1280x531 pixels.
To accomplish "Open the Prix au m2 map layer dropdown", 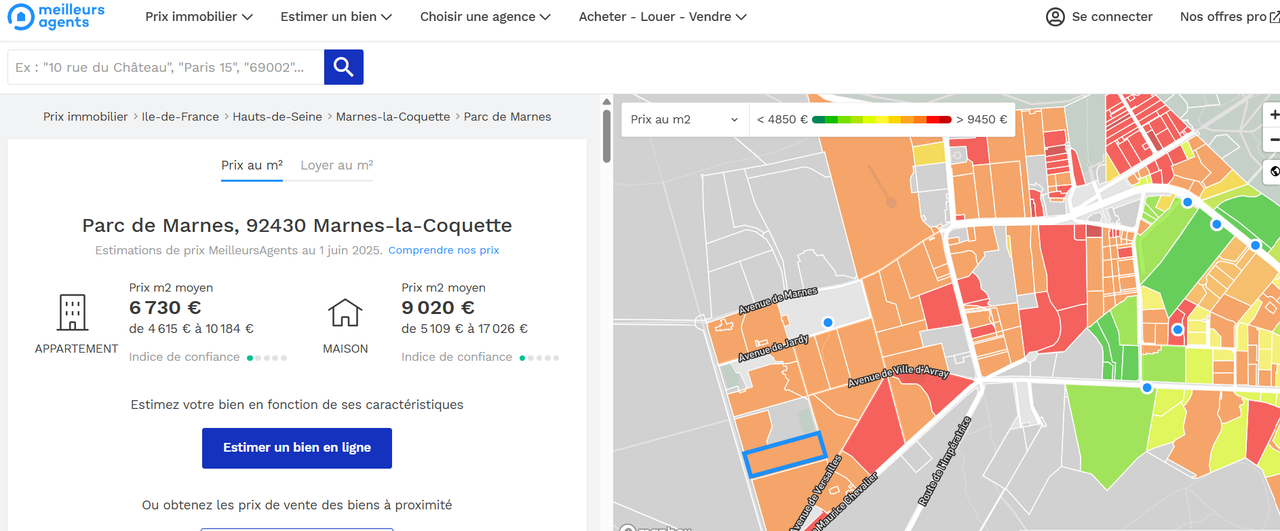I will coord(685,119).
